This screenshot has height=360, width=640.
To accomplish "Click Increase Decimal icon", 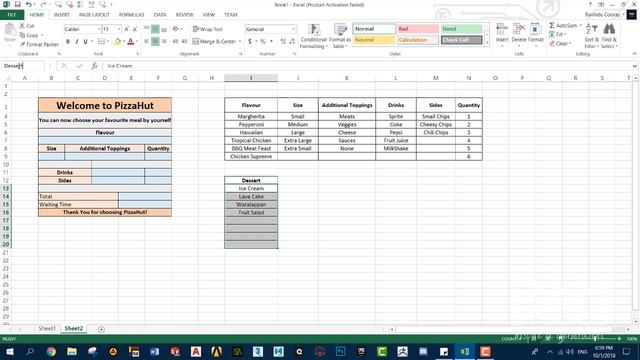I will pyautogui.click(x=283, y=42).
